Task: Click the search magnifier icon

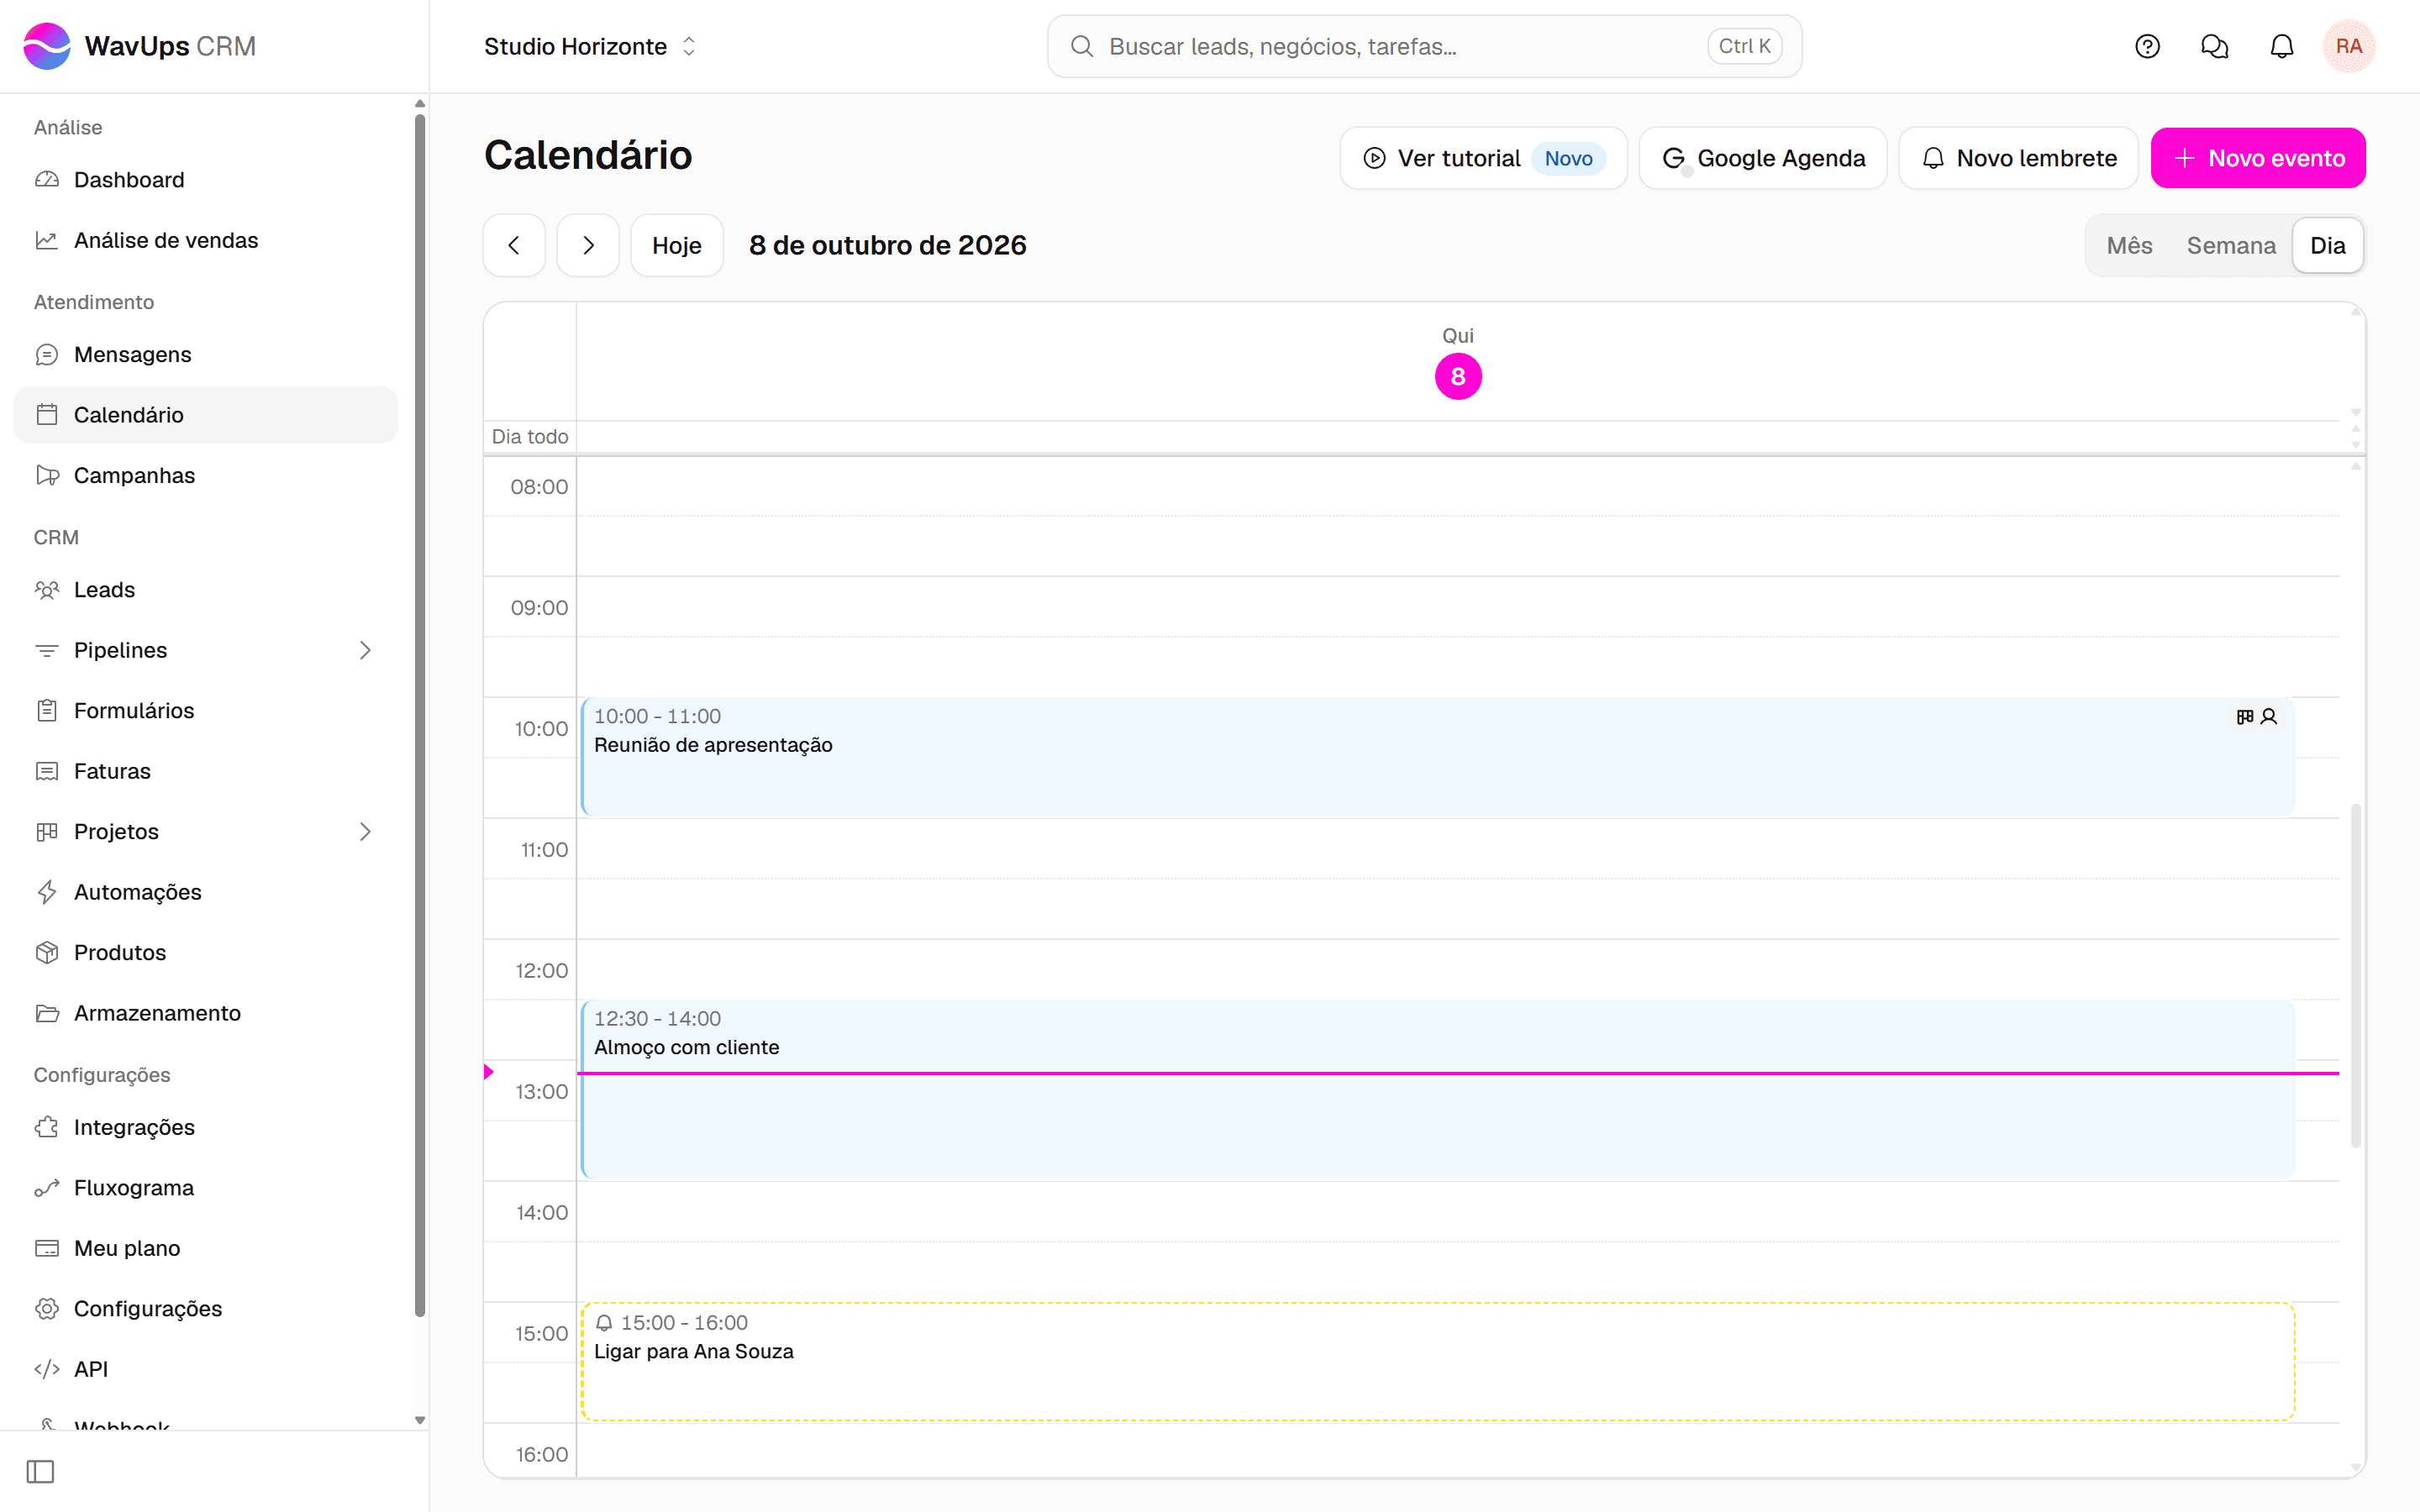Action: (x=1081, y=46)
